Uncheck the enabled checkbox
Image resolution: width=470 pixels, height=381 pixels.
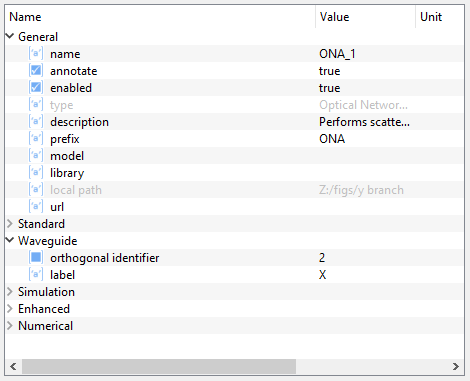click(36, 88)
